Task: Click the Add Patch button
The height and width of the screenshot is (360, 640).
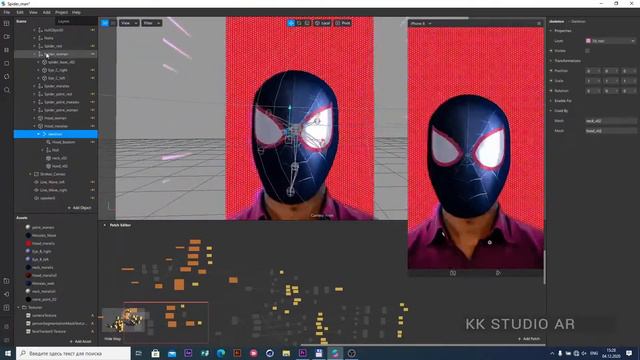Action: click(529, 339)
